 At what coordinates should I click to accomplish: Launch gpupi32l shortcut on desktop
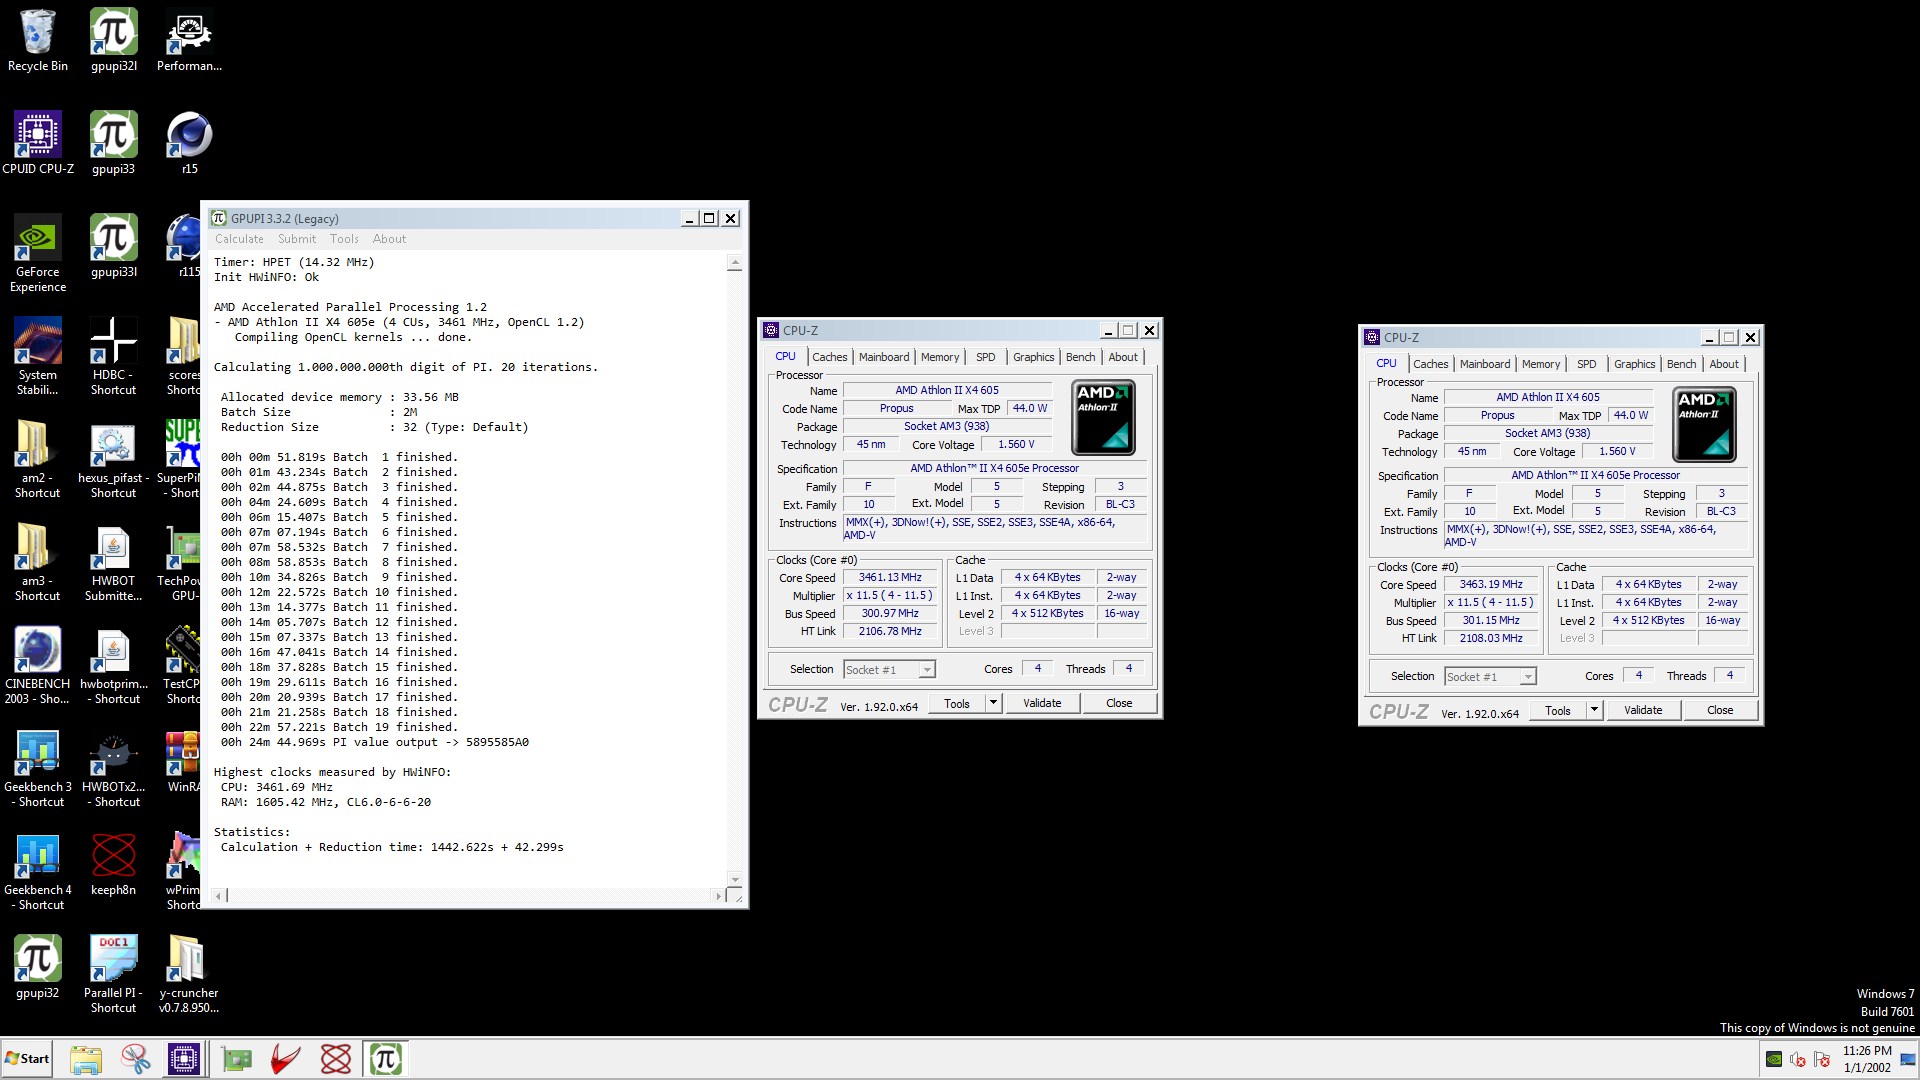coord(113,40)
